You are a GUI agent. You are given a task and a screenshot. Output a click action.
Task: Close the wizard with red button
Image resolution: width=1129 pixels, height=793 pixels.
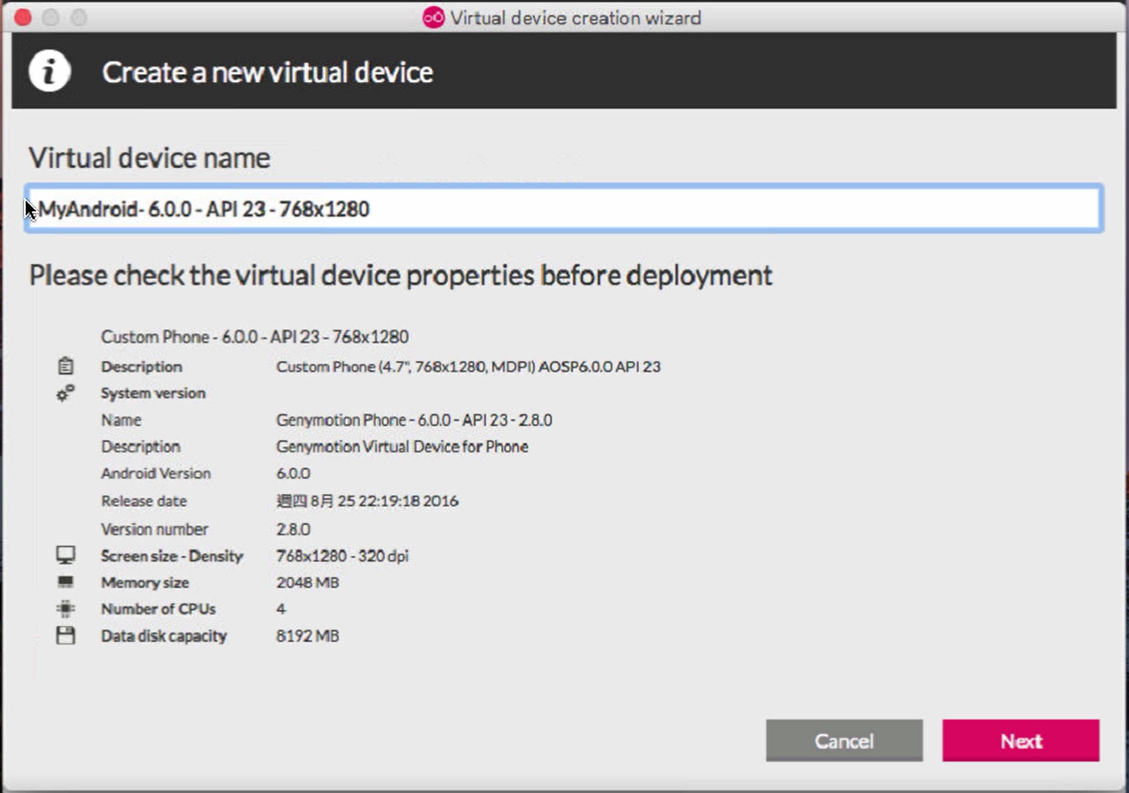tap(22, 17)
